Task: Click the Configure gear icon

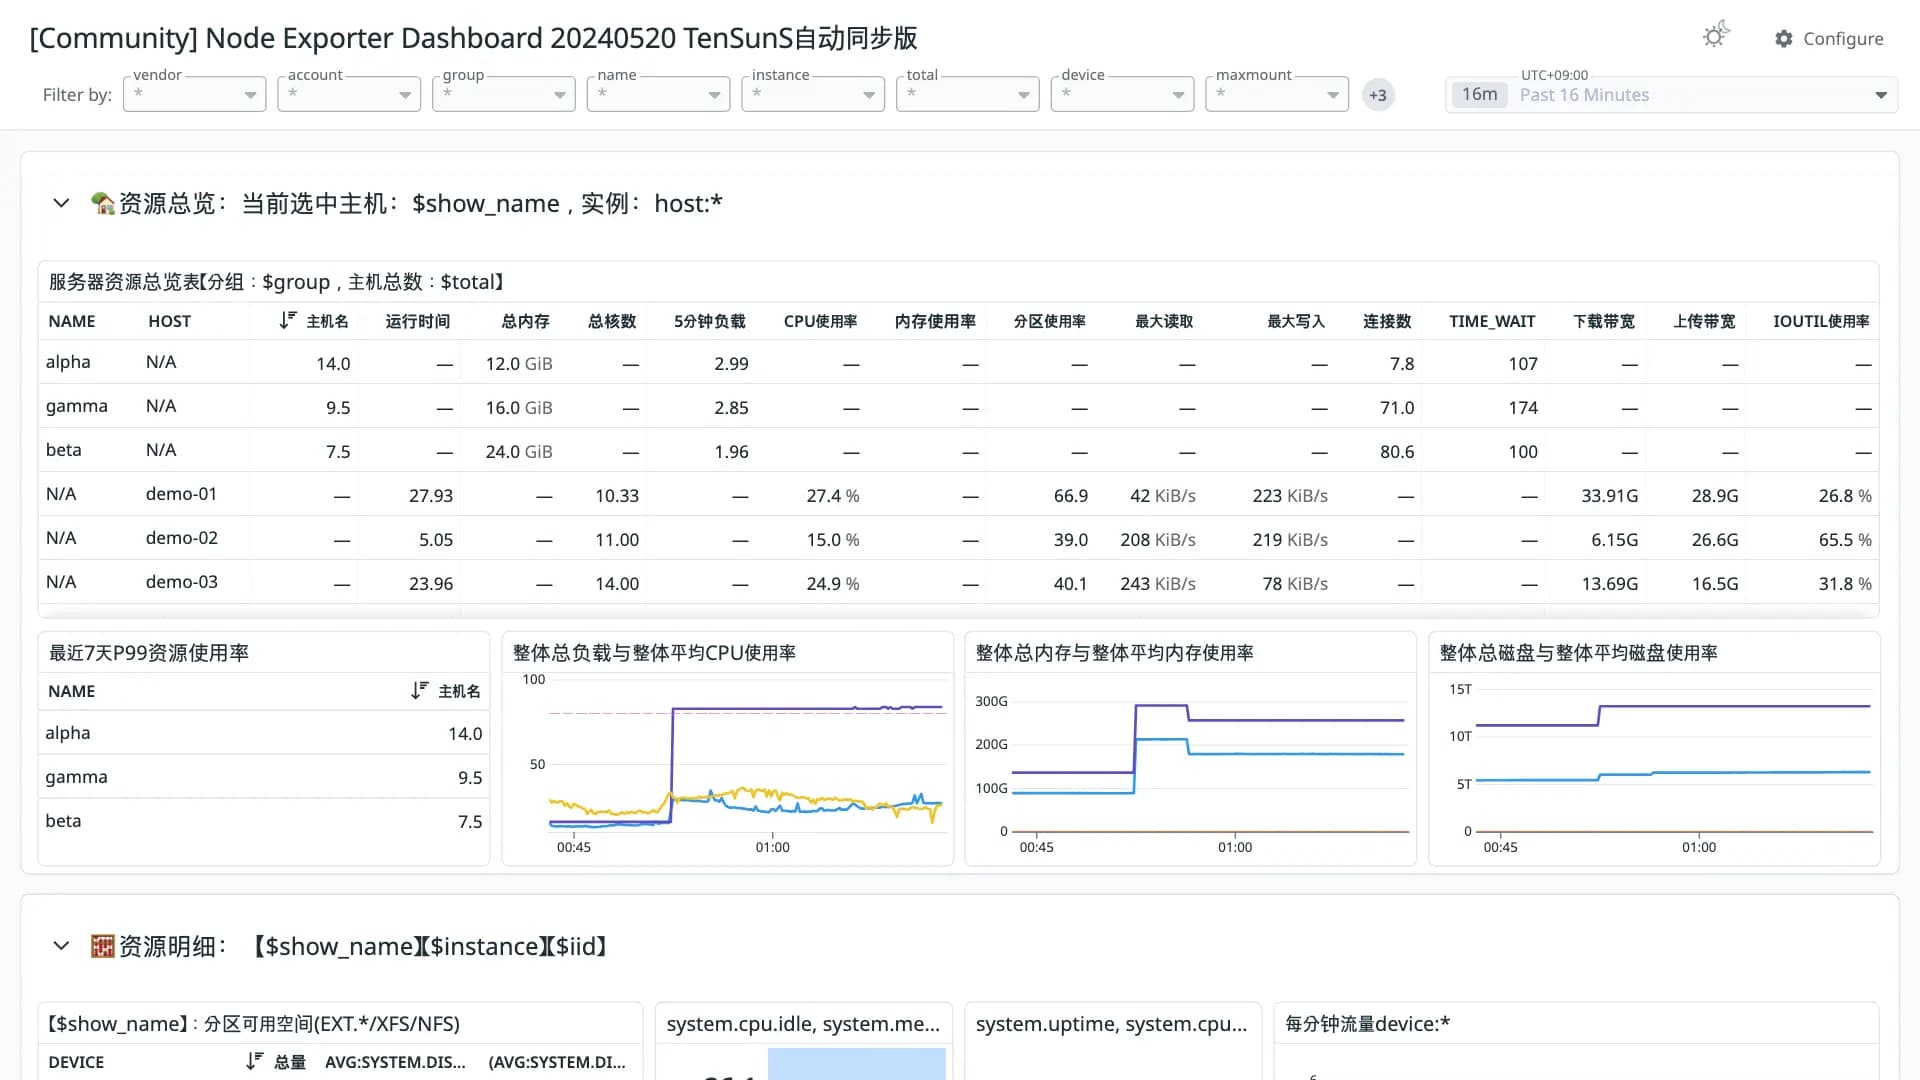Action: [1784, 39]
